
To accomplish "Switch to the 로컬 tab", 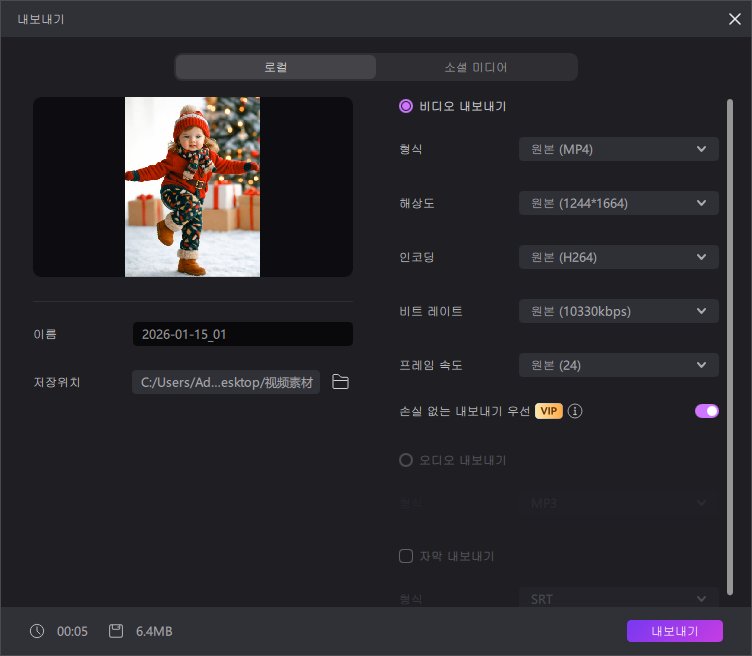I will [276, 67].
